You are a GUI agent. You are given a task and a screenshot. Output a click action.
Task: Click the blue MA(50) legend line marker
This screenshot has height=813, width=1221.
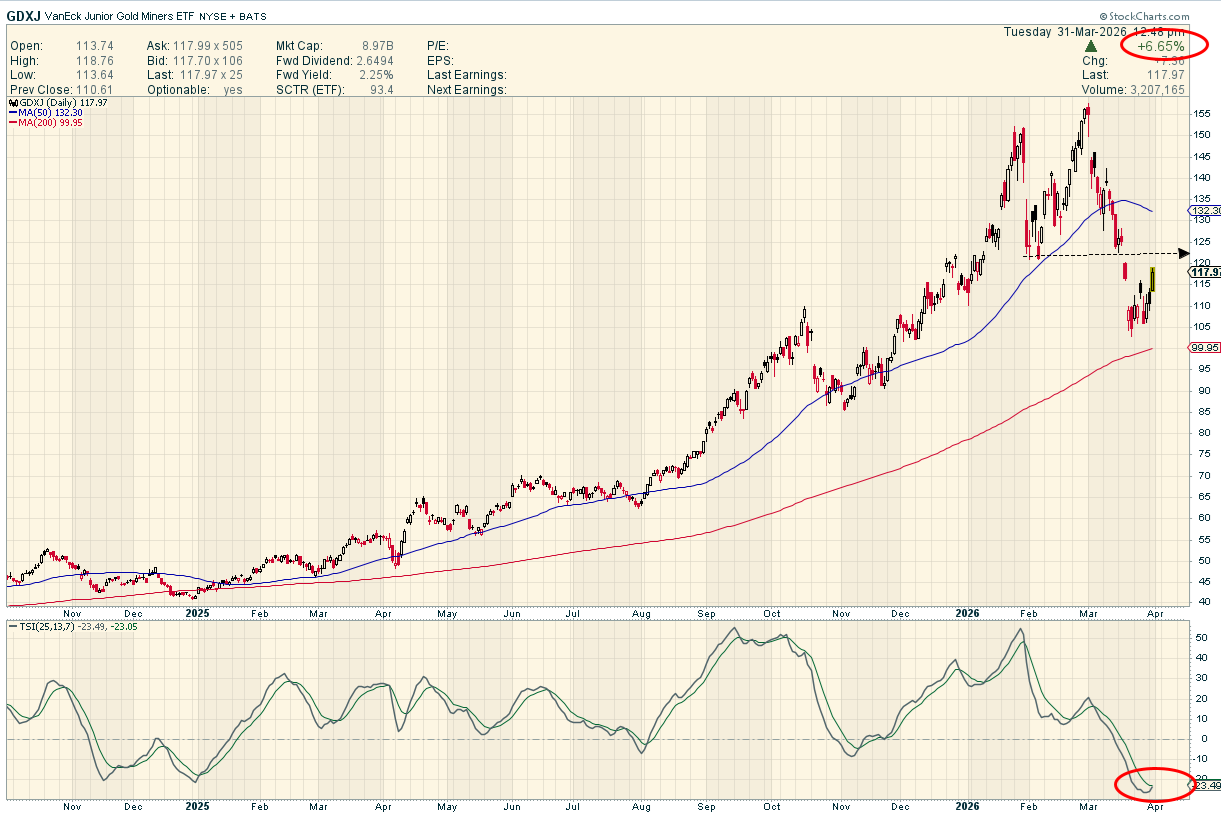(x=12, y=113)
